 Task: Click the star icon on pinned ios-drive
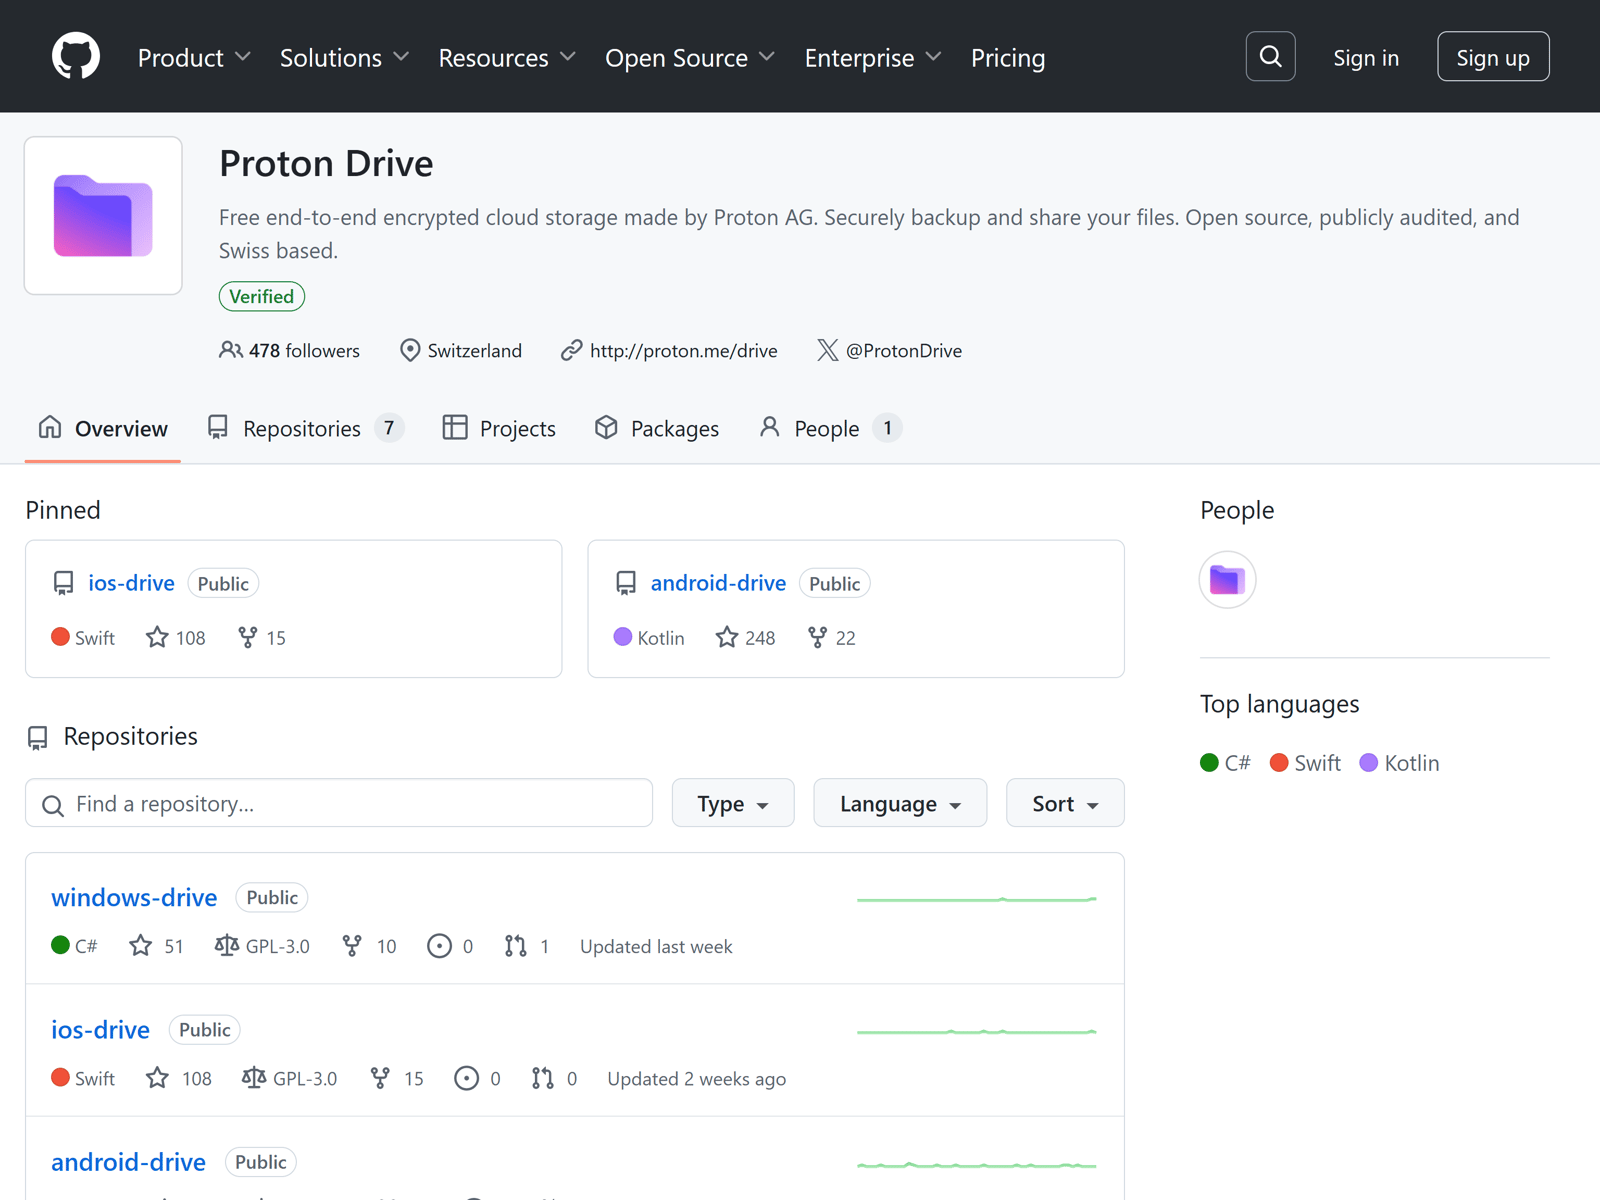pos(157,638)
